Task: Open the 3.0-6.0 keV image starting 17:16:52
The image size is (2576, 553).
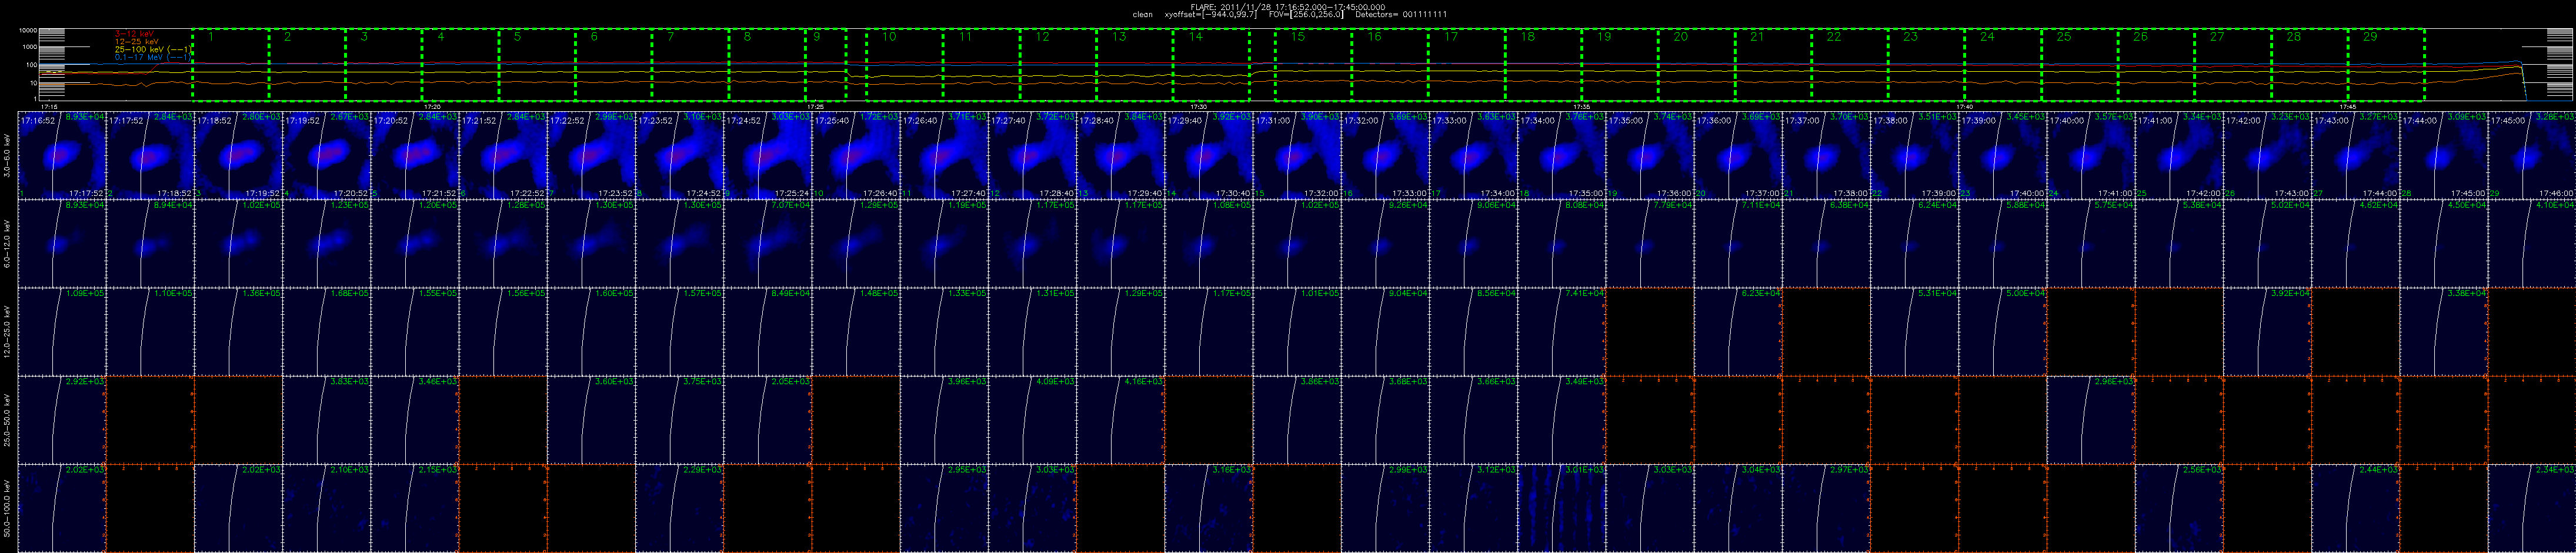Action: pos(62,155)
